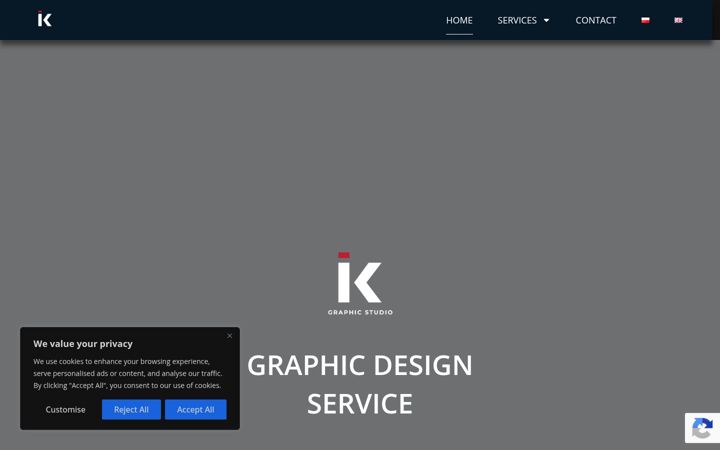
Task: Click the 'We value your privacy' heading
Action: tap(83, 343)
